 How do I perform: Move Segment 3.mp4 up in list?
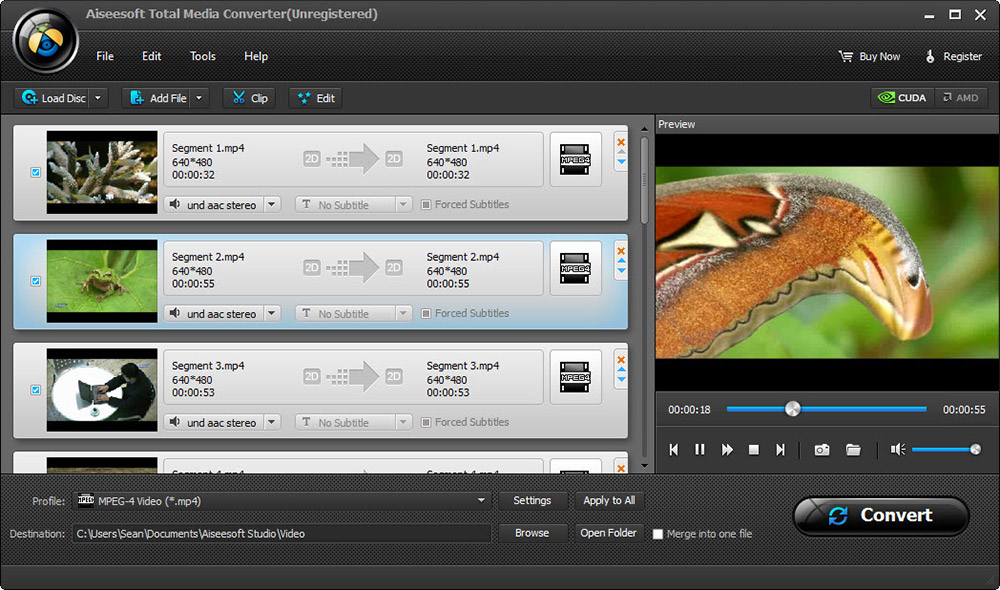point(621,369)
